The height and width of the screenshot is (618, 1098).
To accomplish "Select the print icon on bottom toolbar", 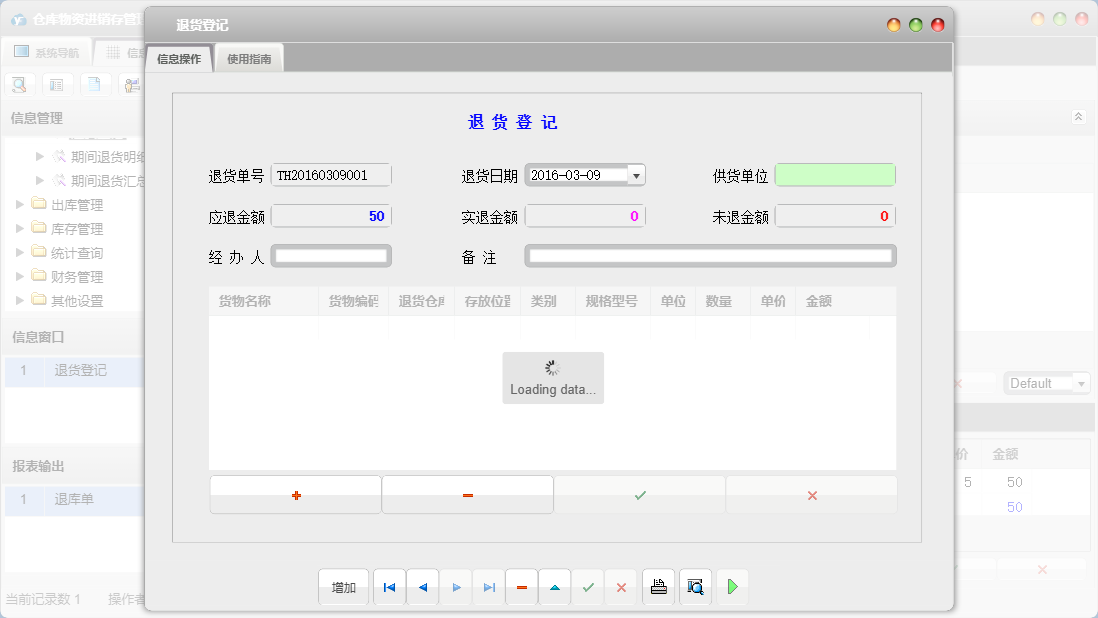I will pyautogui.click(x=658, y=587).
